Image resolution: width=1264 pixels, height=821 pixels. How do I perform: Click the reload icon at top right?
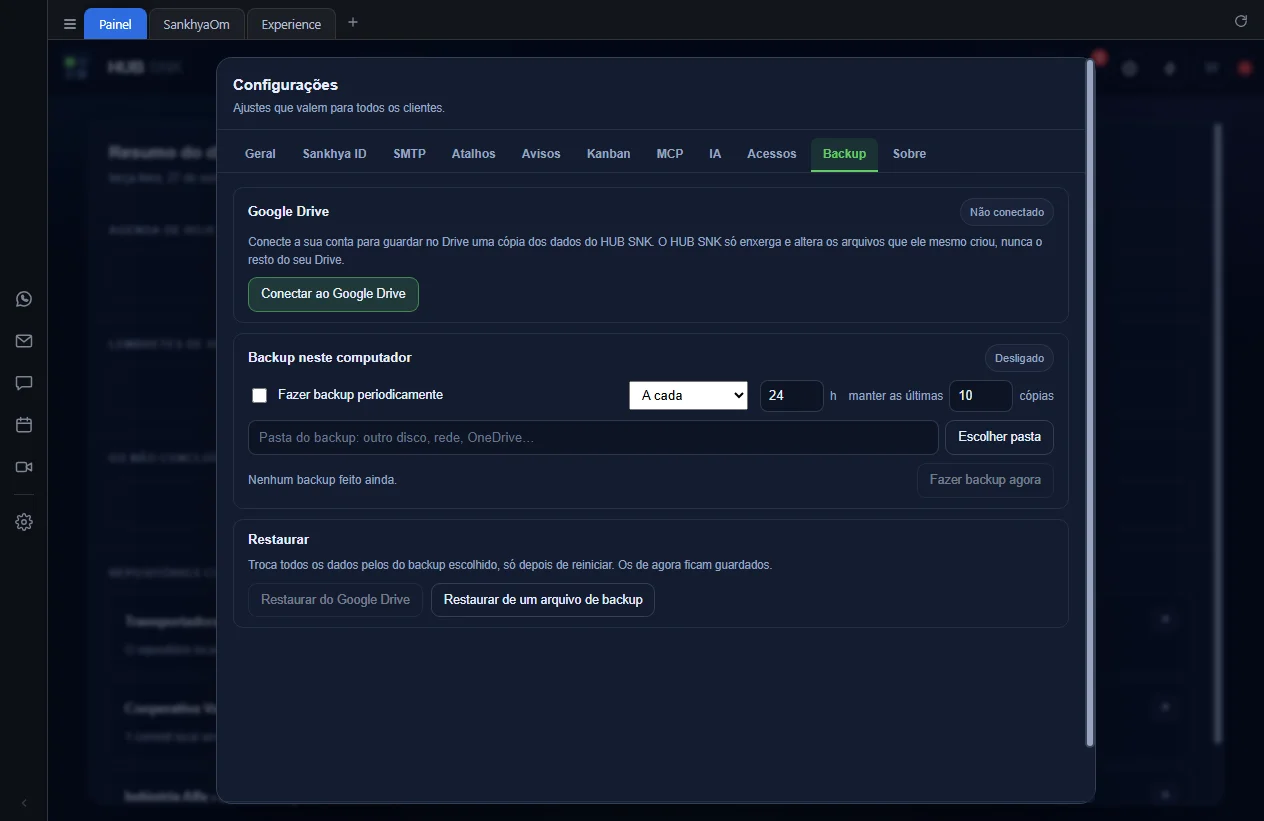point(1241,21)
